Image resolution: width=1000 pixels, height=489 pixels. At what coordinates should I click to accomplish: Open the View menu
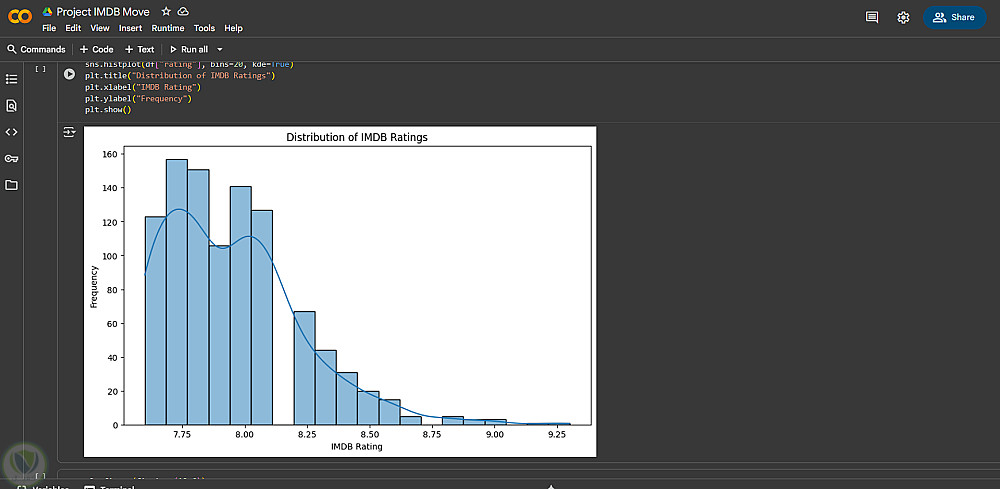click(x=100, y=28)
